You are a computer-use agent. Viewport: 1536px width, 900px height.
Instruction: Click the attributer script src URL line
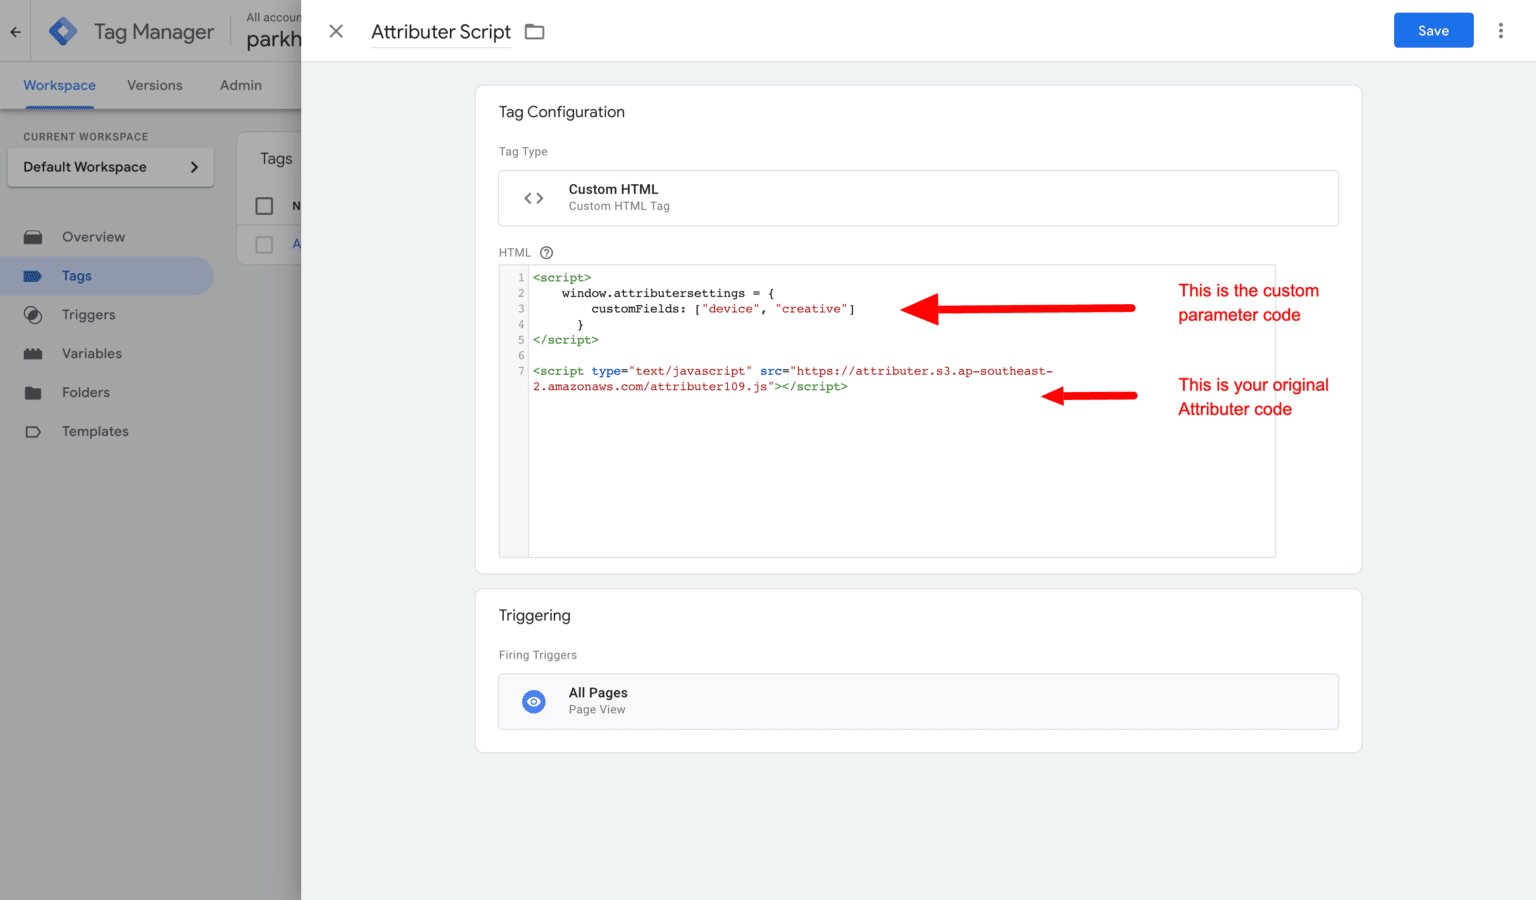[x=792, y=379]
